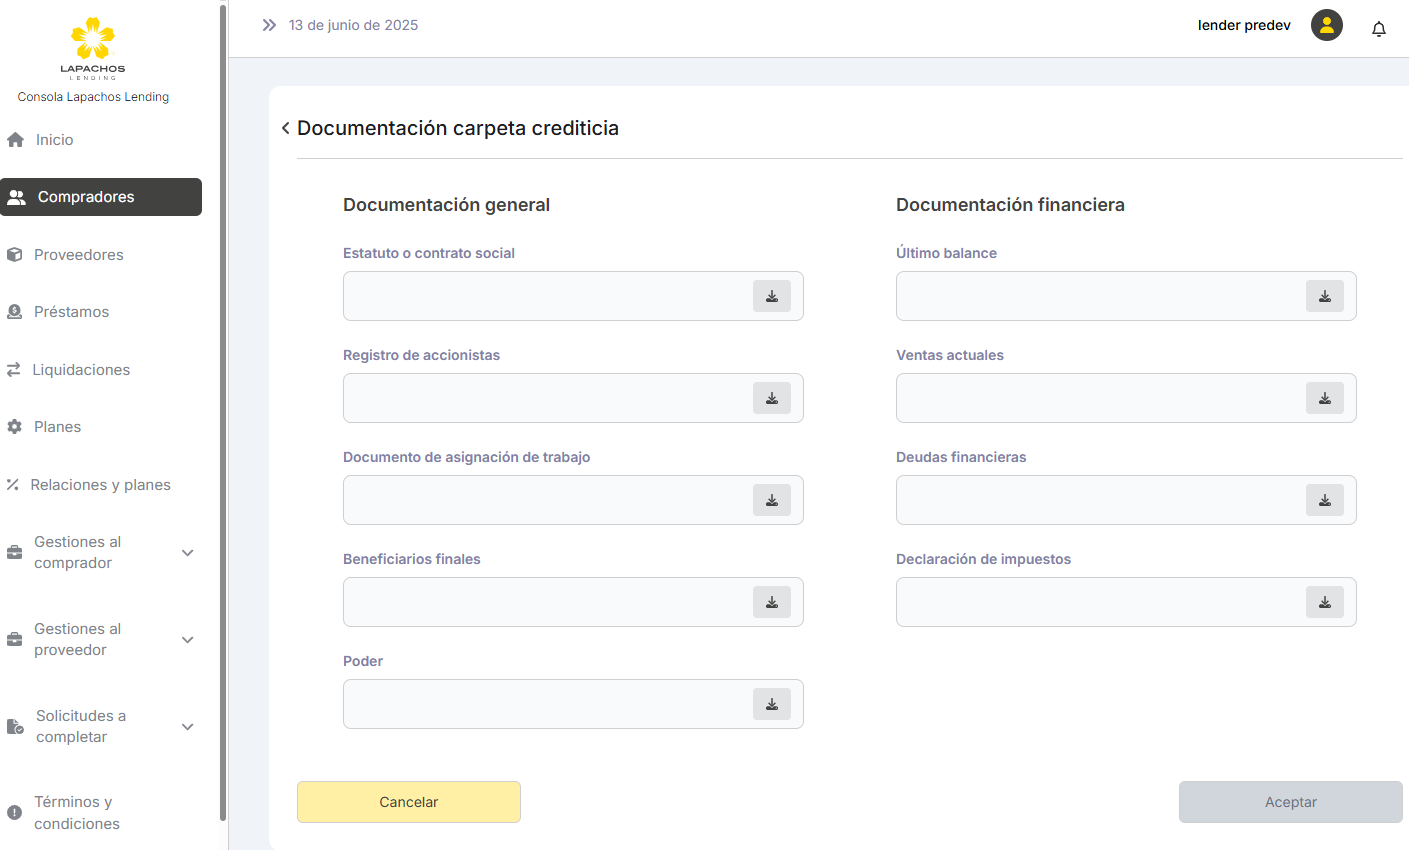Expand Solicitudes a completar section

pos(187,727)
